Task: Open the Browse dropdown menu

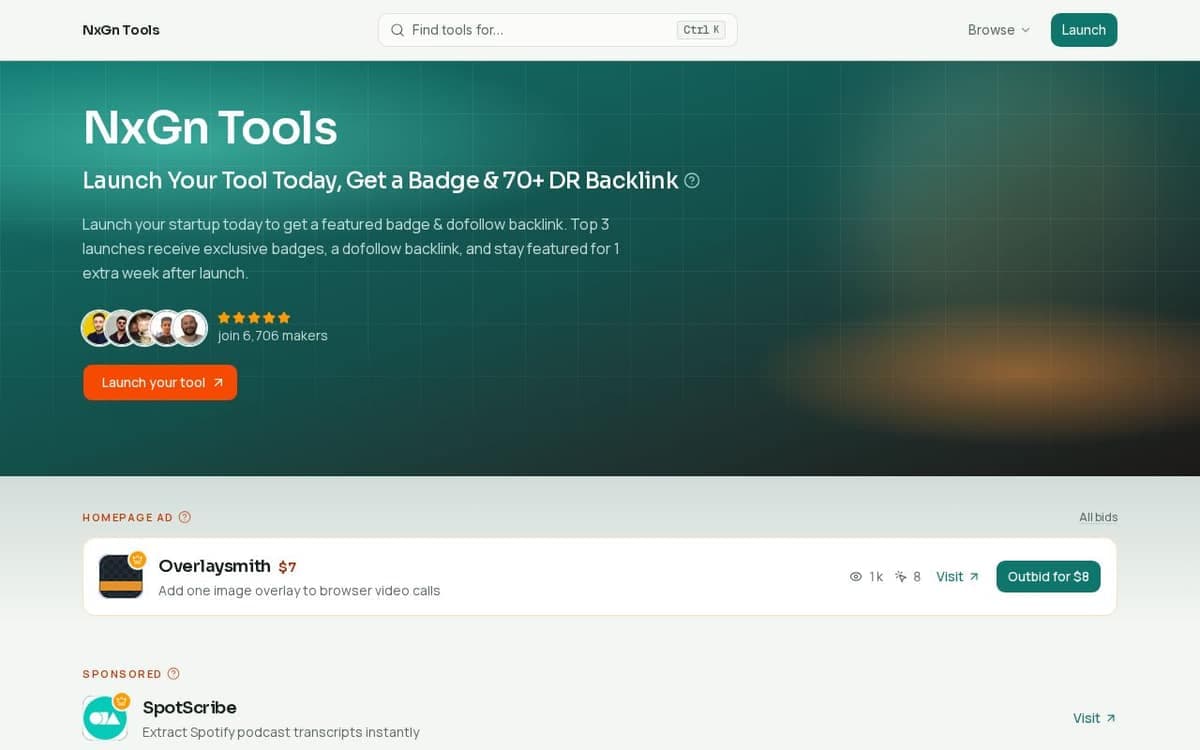Action: click(998, 30)
